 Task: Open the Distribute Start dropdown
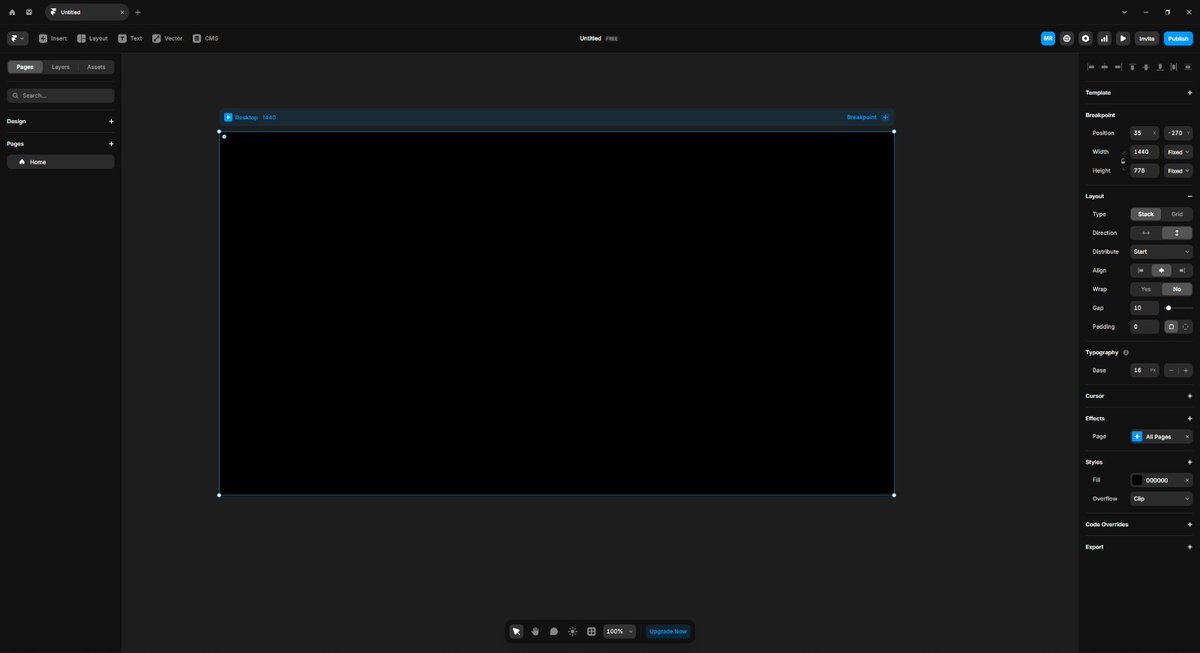pos(1161,252)
